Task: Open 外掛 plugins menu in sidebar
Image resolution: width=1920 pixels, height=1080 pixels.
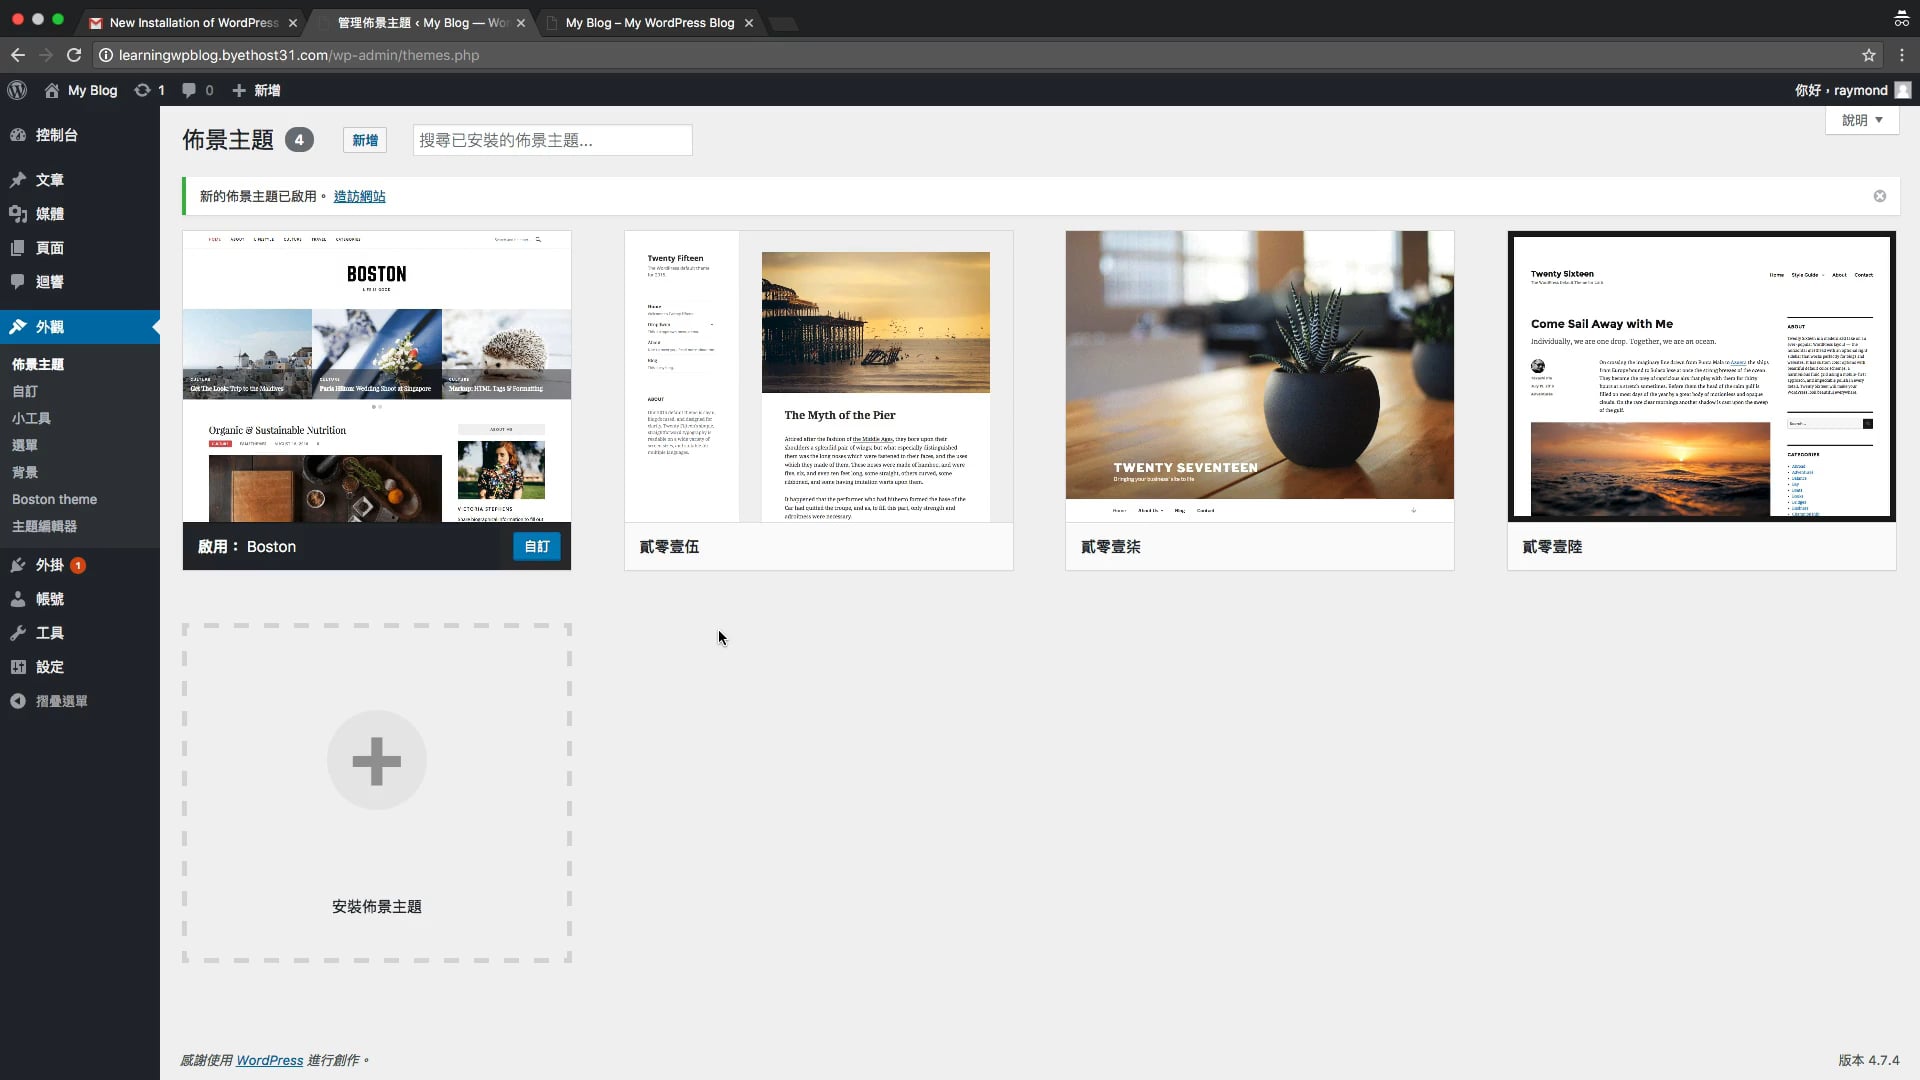Action: [x=49, y=565]
